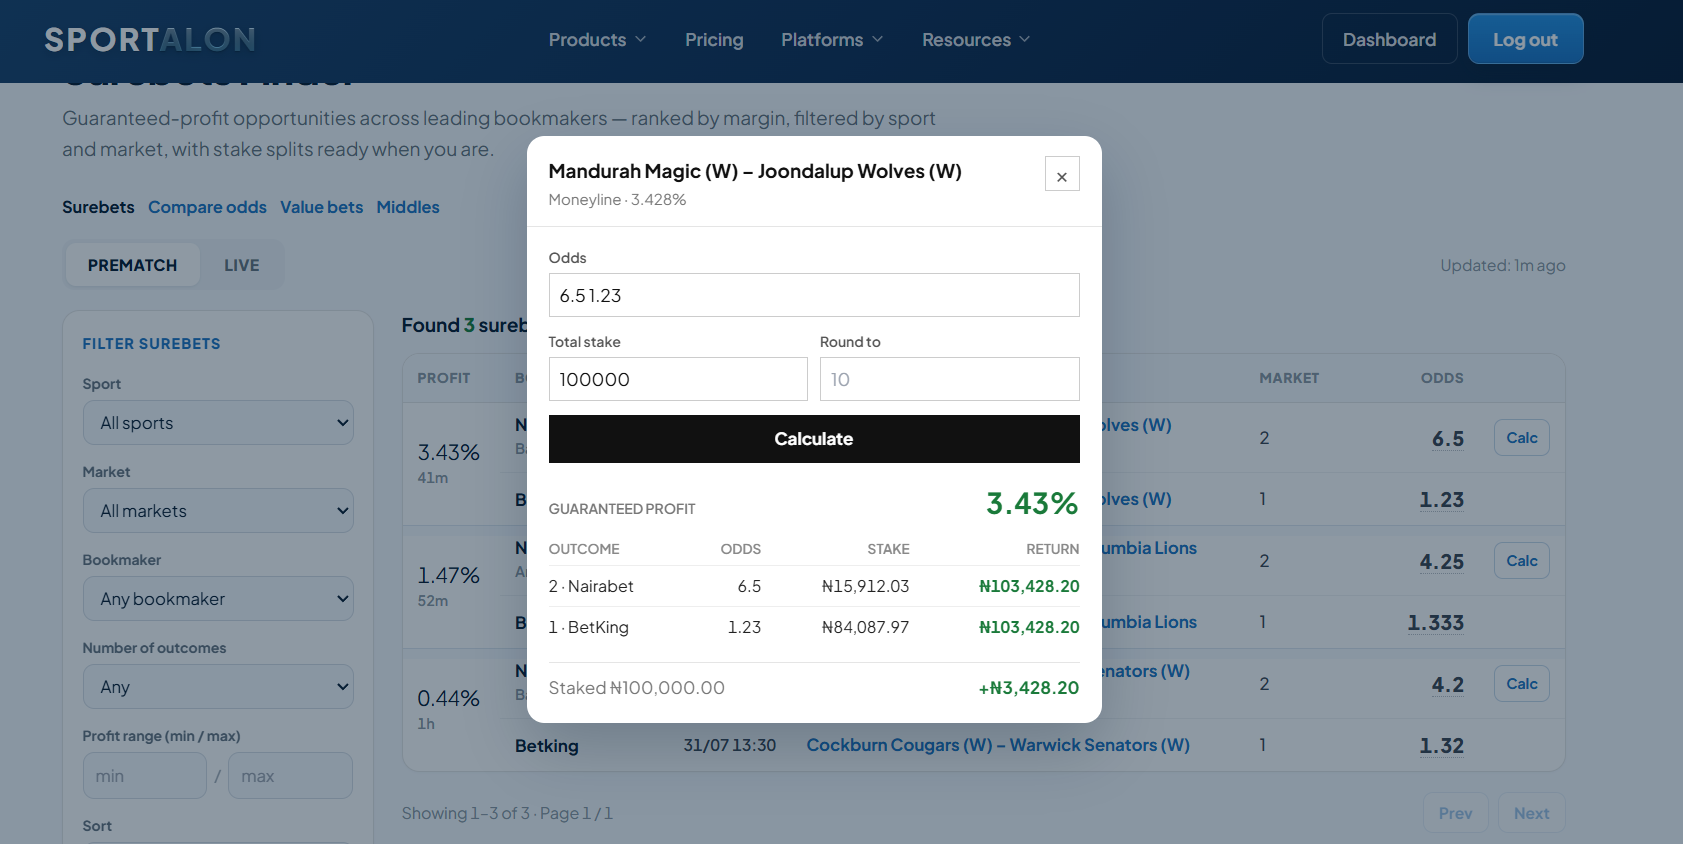Click the MARKET column header

tap(1289, 378)
